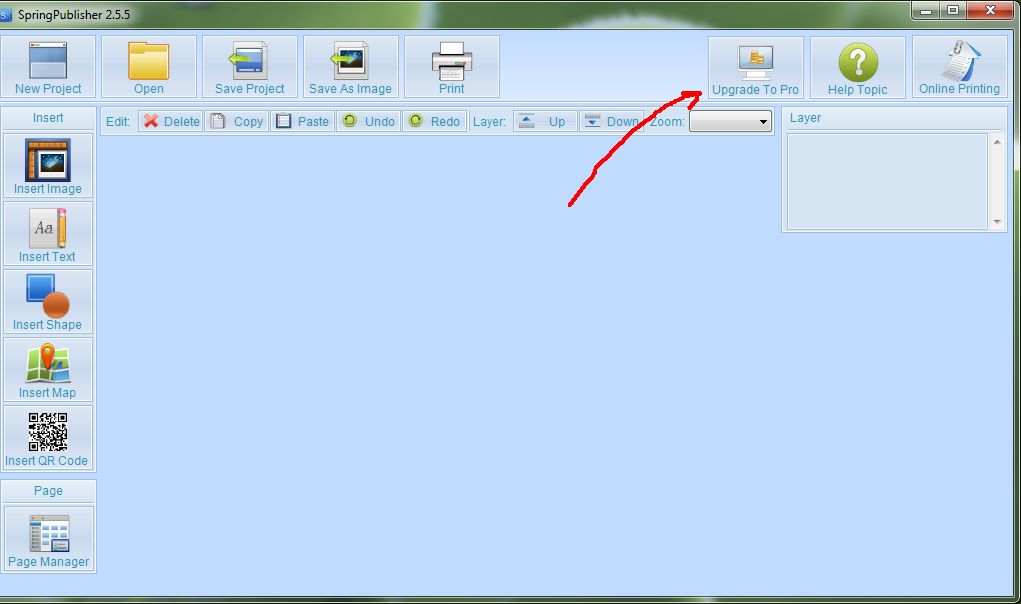Open Help Topic
The width and height of the screenshot is (1021, 604).
click(x=857, y=68)
